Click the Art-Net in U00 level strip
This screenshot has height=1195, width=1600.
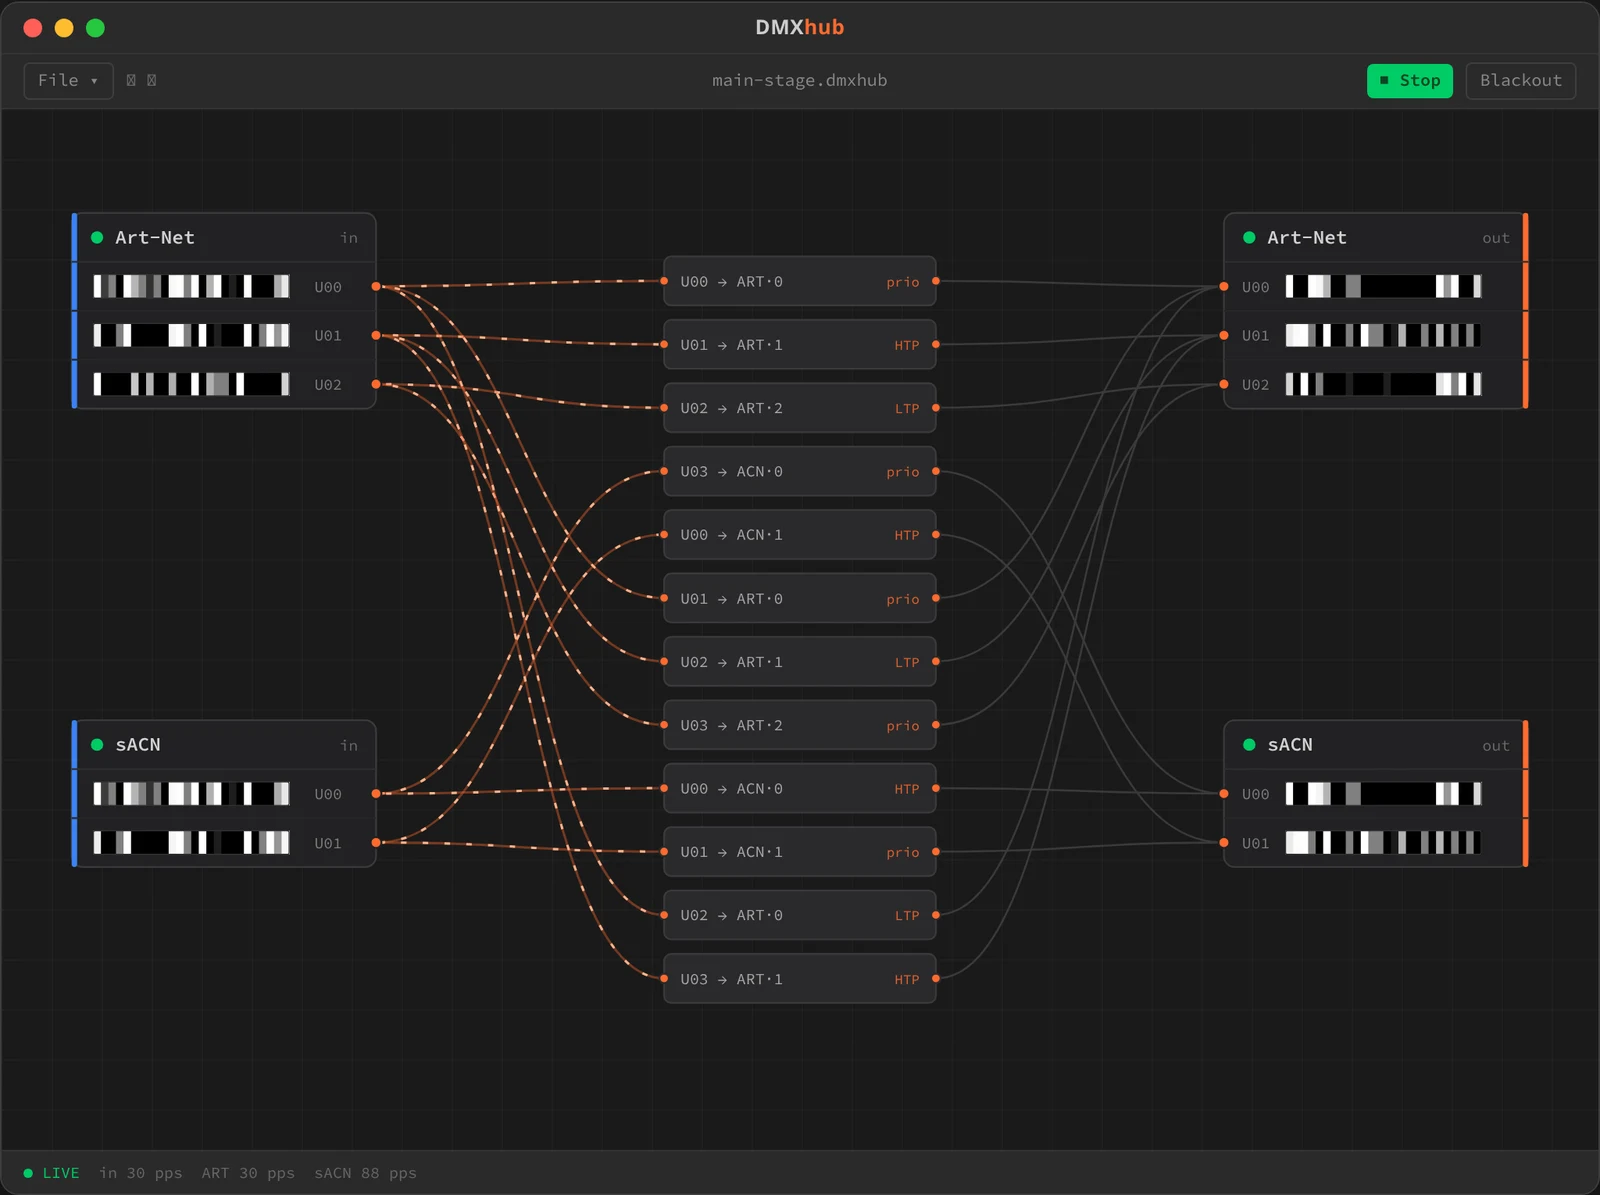pos(191,286)
